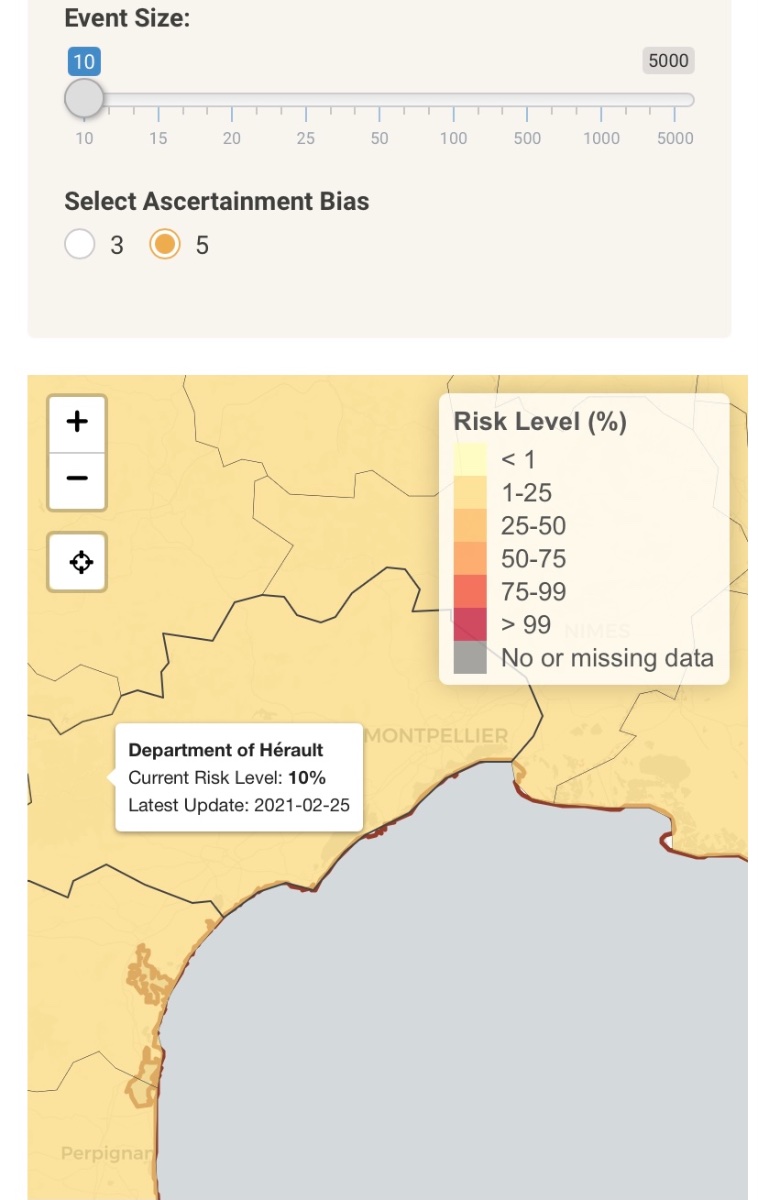Locate my position with crosshair button
Screen dimensions: 758x1200
click(x=80, y=562)
